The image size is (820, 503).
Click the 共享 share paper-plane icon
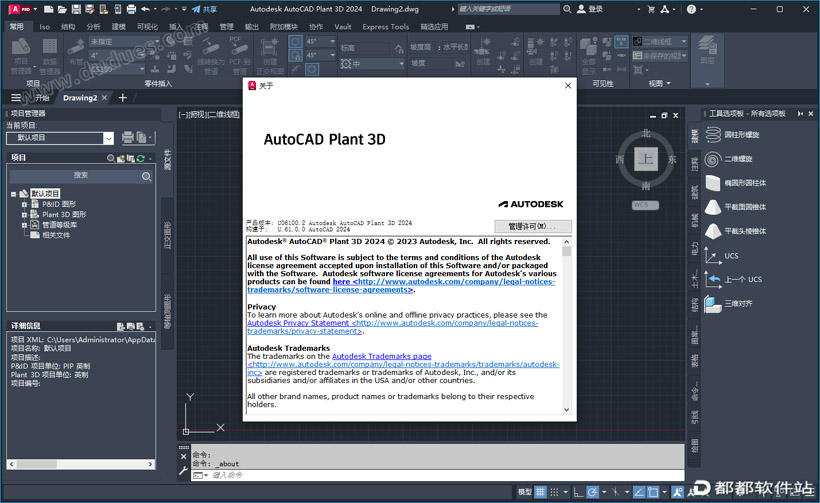204,9
